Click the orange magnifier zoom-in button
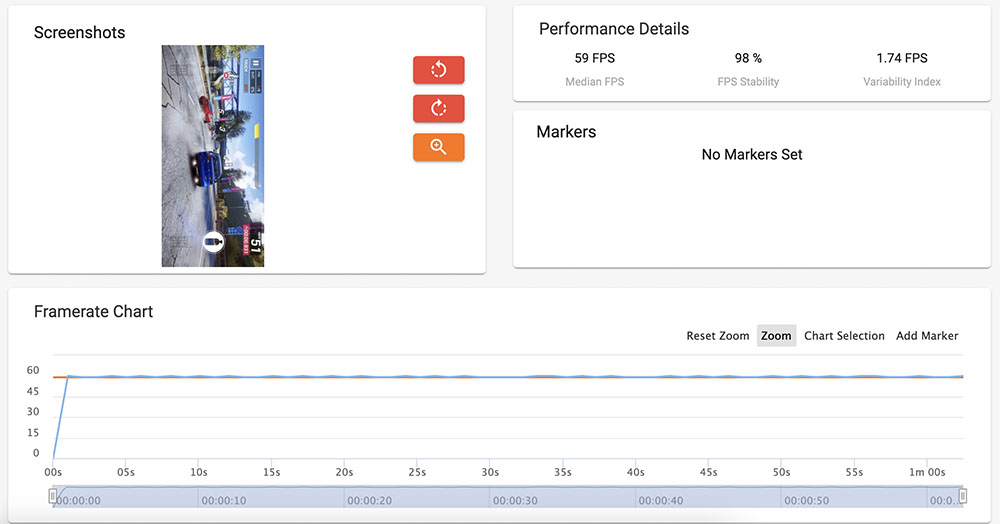 (438, 147)
